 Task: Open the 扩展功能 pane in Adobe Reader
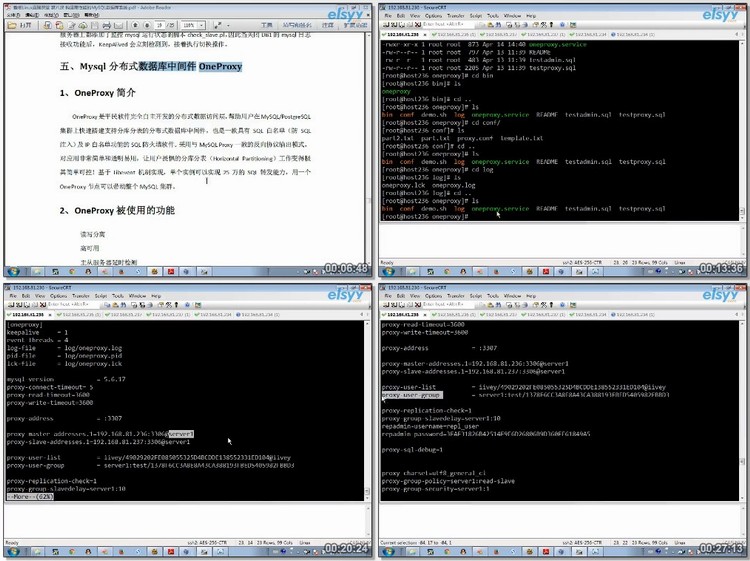[355, 25]
